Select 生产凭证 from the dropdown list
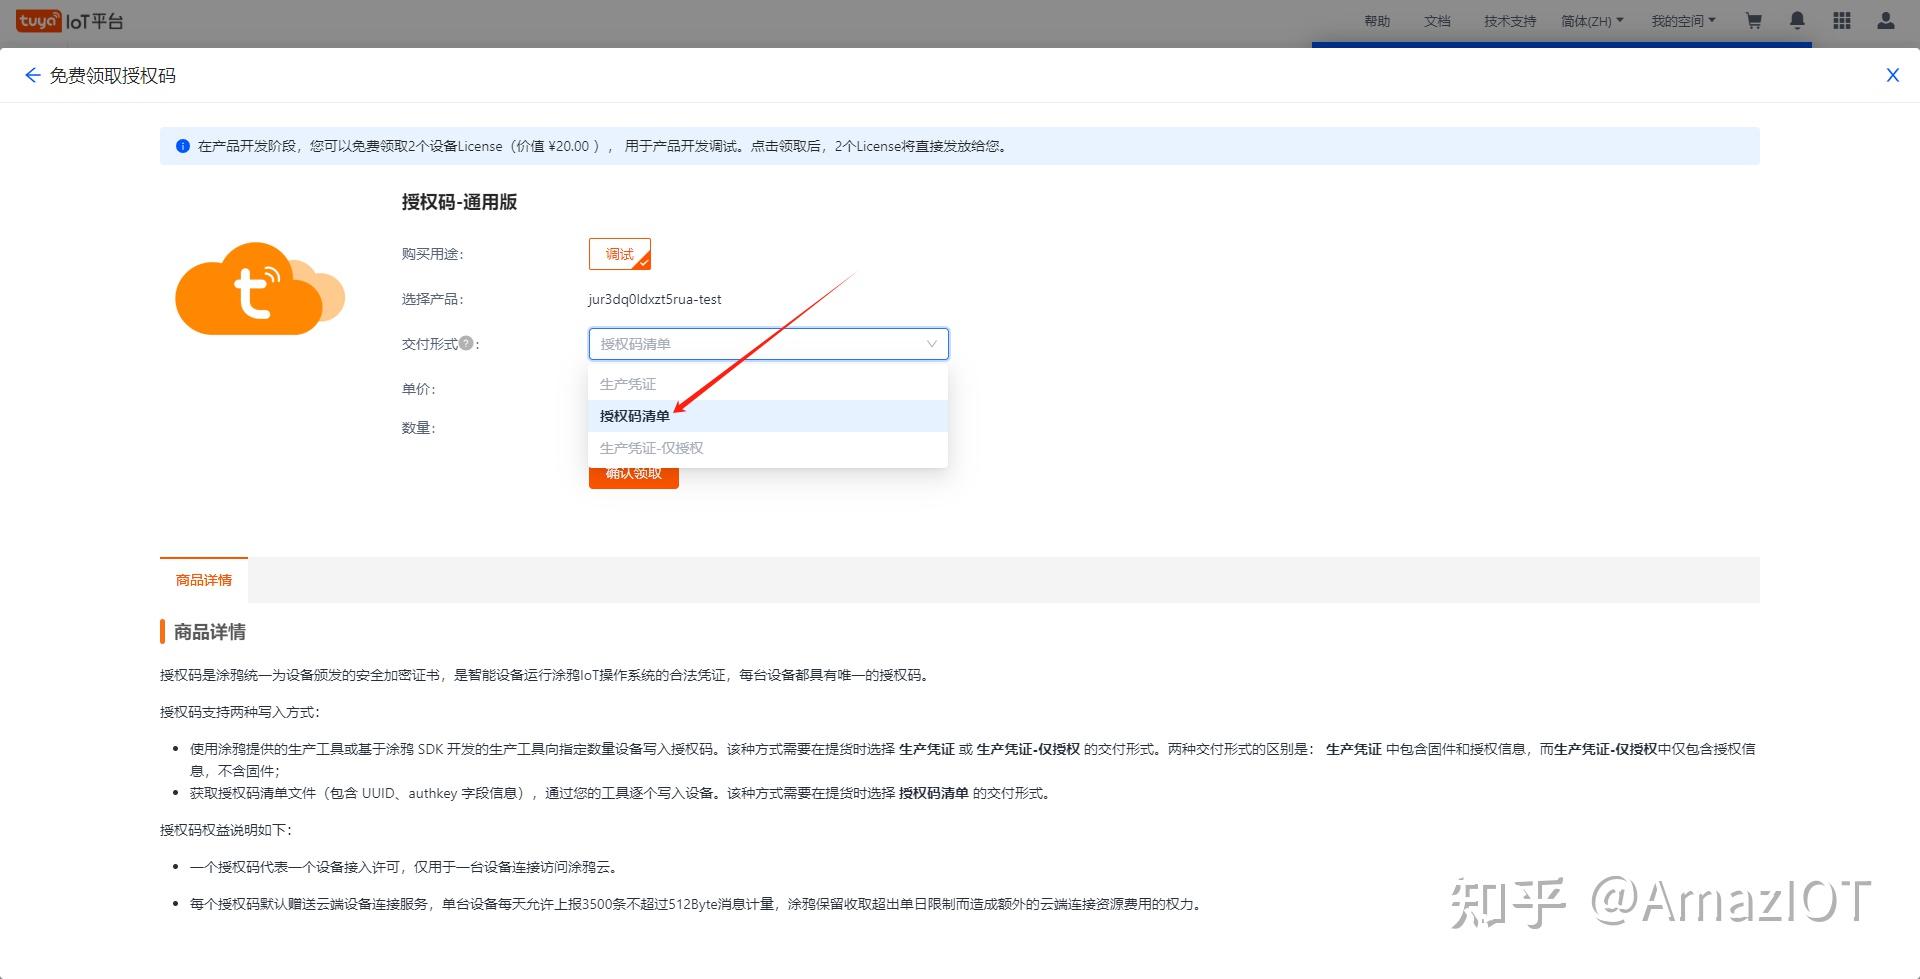The image size is (1920, 979). coord(627,383)
